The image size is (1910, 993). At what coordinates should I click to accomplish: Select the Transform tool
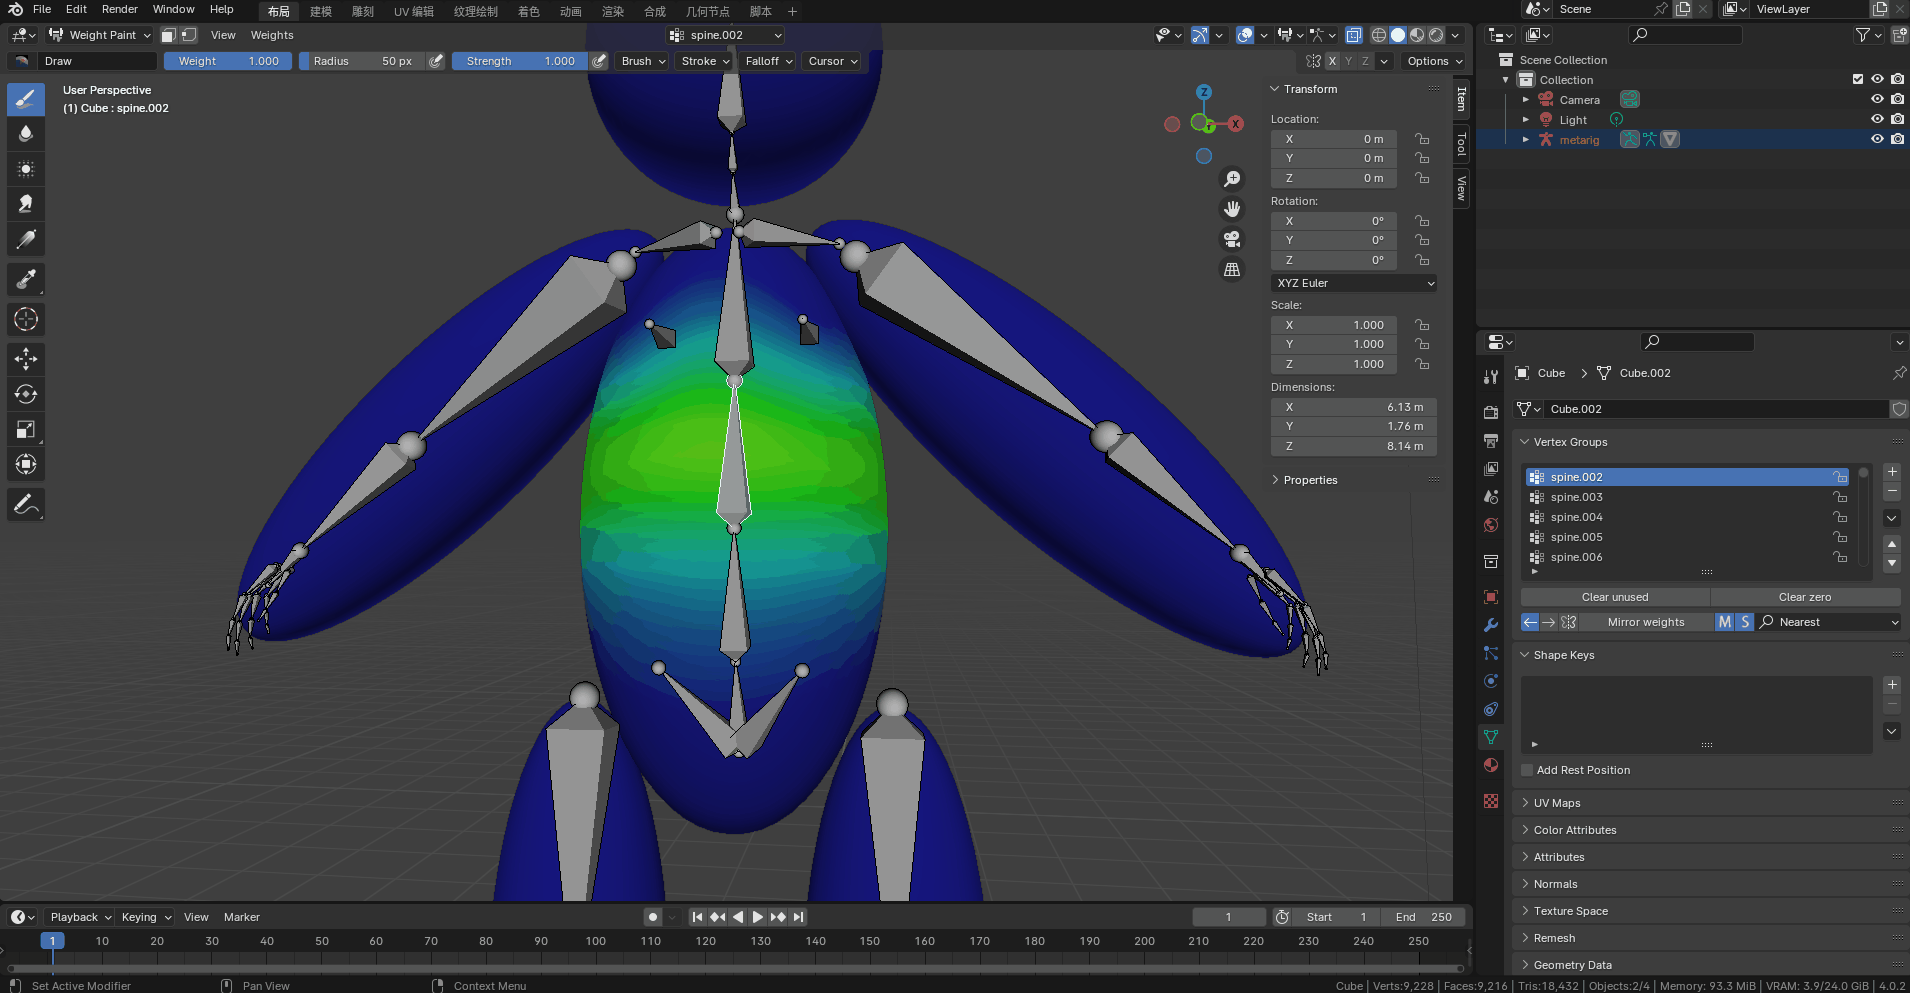(x=26, y=464)
